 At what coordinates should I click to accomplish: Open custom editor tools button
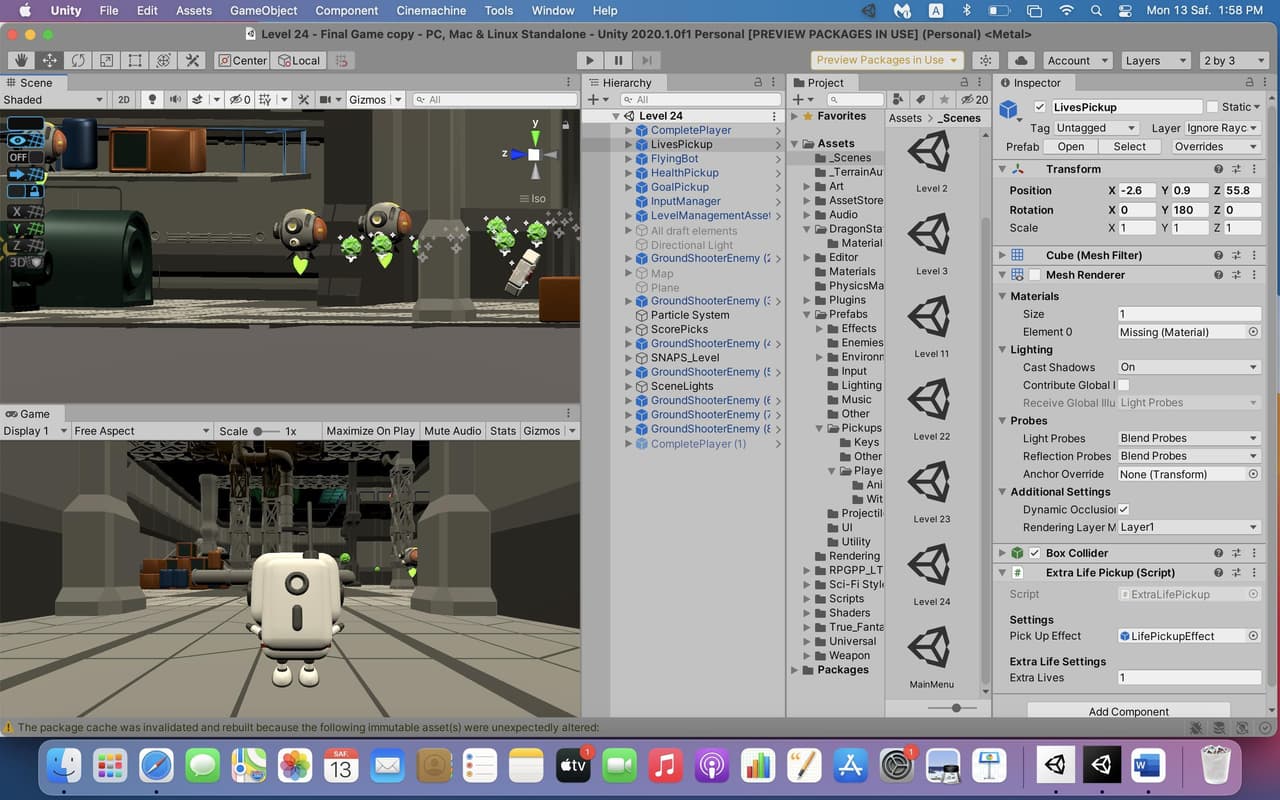(192, 60)
